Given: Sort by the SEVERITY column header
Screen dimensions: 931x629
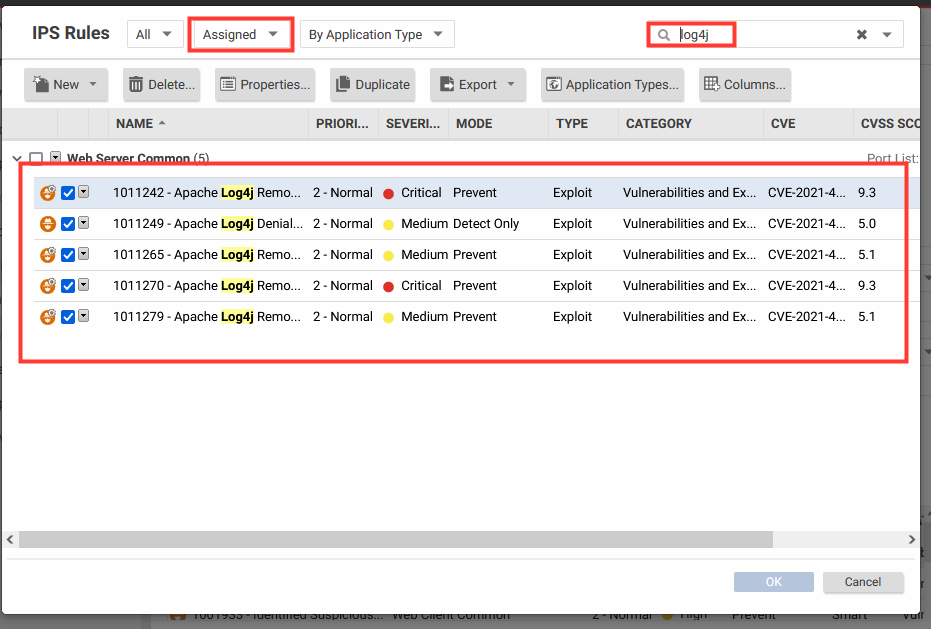Looking at the screenshot, I should (x=413, y=124).
